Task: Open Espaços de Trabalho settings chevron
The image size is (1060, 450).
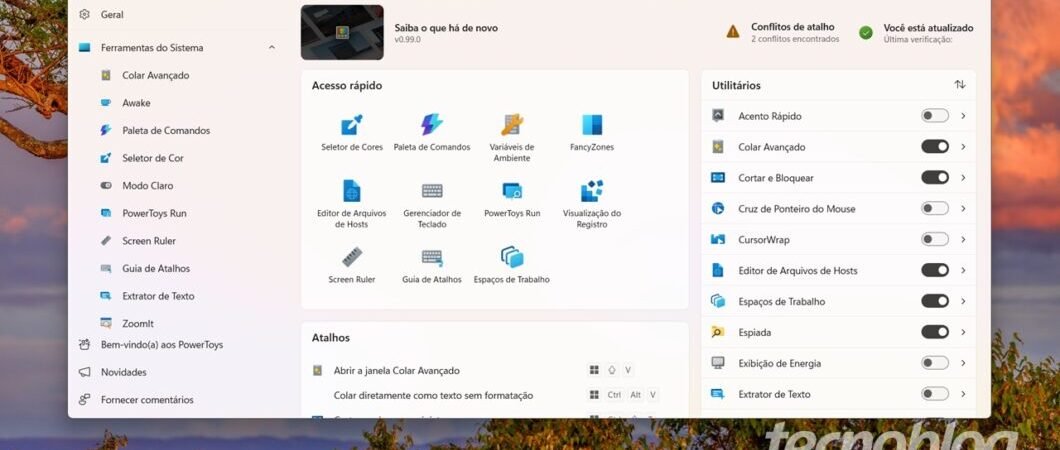Action: [963, 301]
